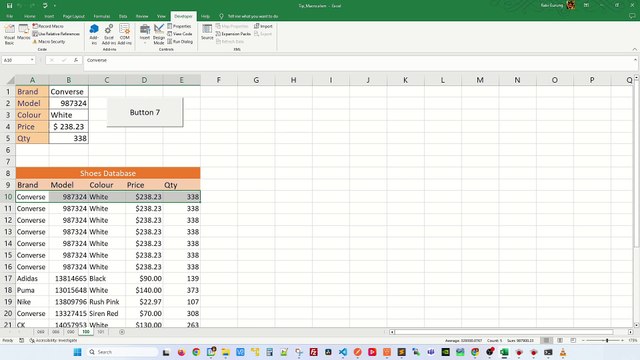Select cell with Siren Red

coord(107,313)
